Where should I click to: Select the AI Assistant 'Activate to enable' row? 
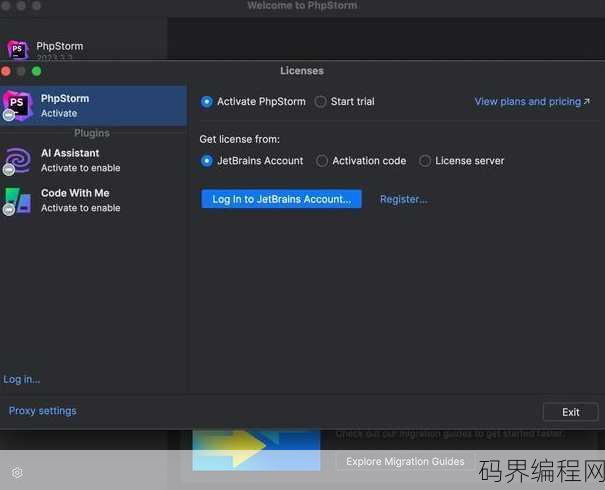(x=93, y=161)
